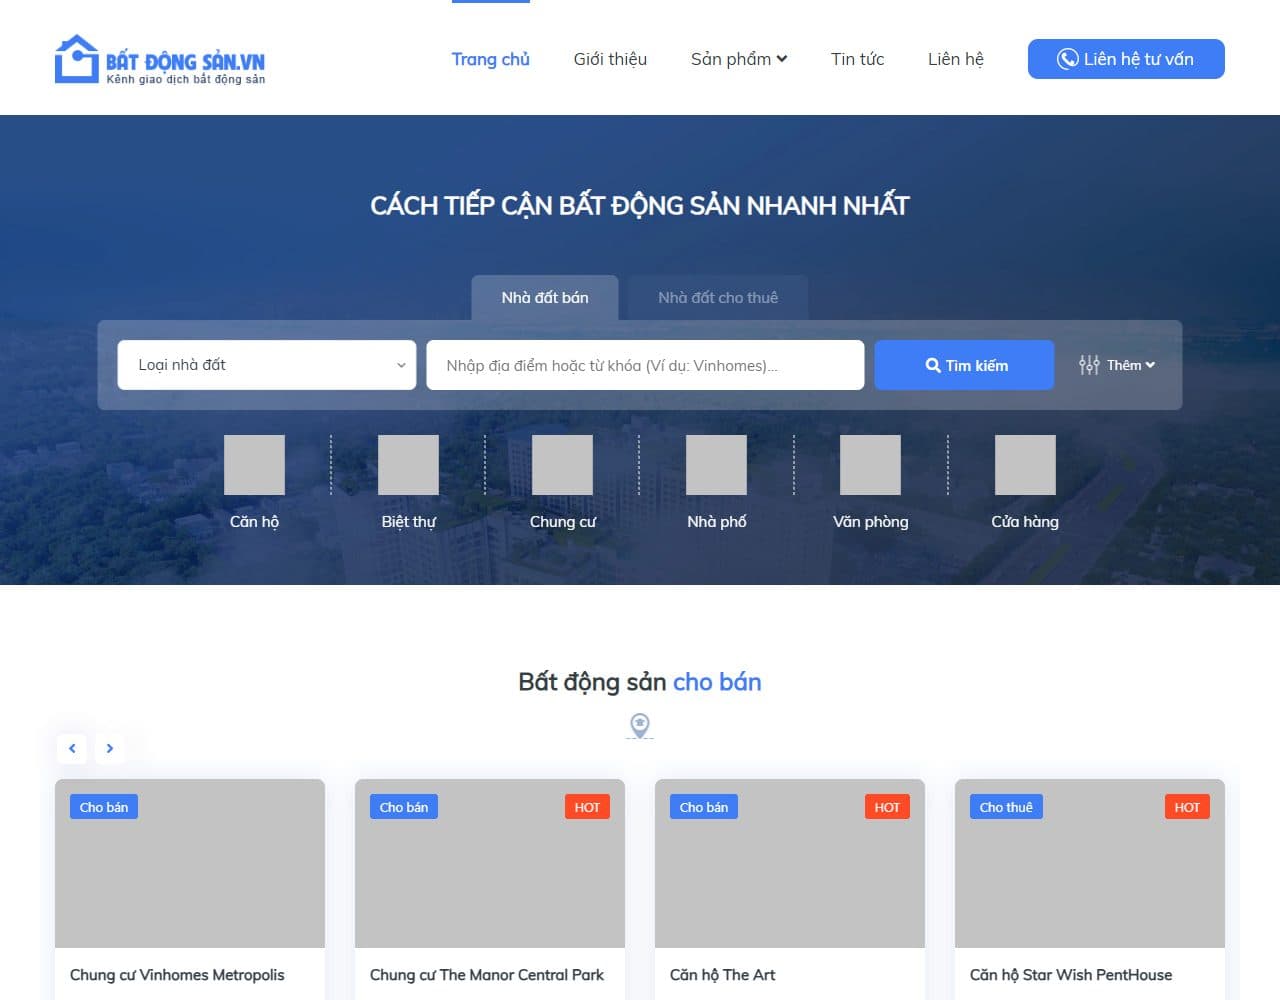
Task: Click Vinhomes Metropolis listing thumbnail image
Action: [190, 864]
